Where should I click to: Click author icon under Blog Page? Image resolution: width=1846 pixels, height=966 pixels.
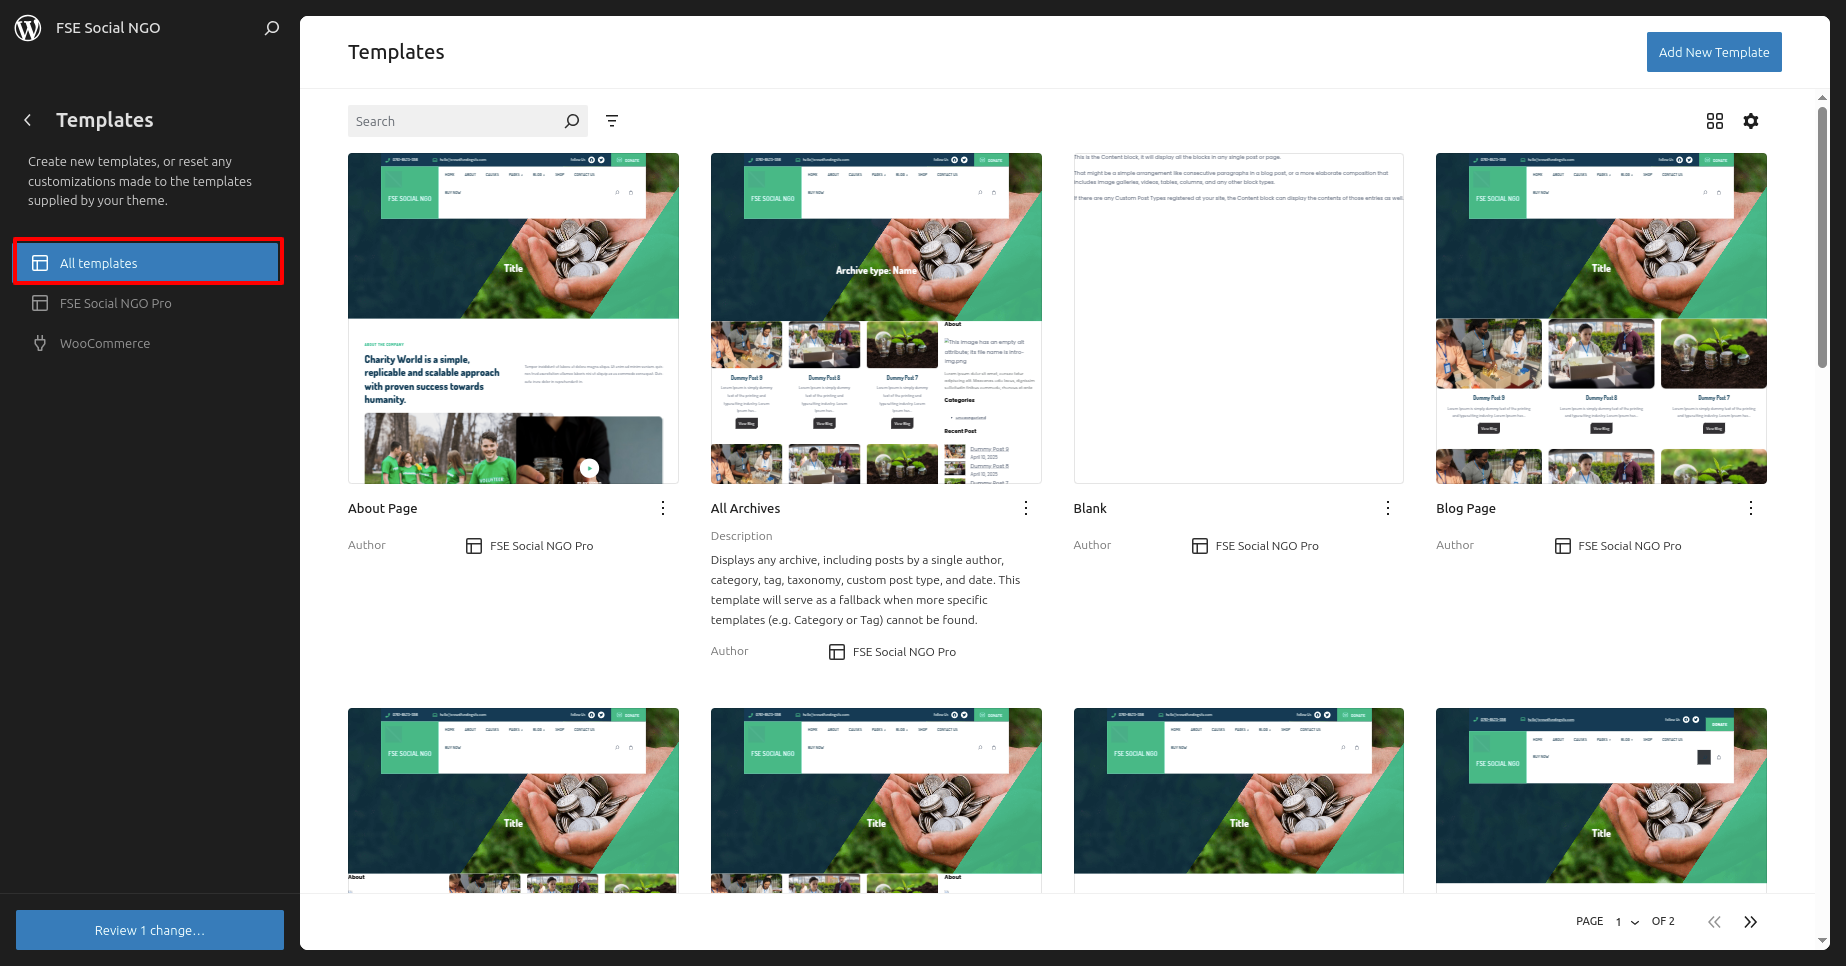pos(1563,546)
